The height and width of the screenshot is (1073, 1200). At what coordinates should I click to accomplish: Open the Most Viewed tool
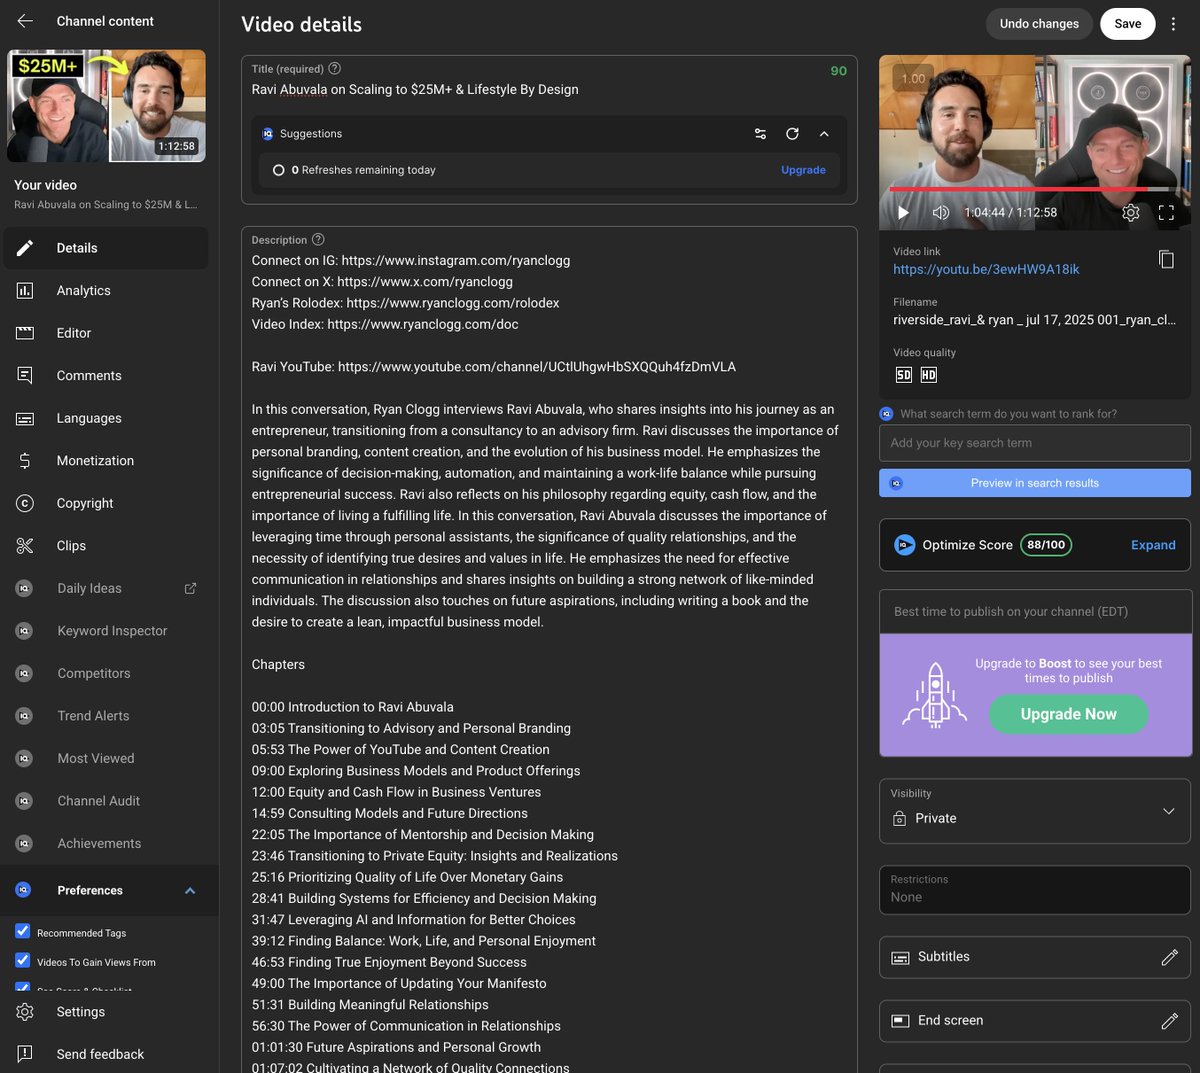[x=106, y=758]
